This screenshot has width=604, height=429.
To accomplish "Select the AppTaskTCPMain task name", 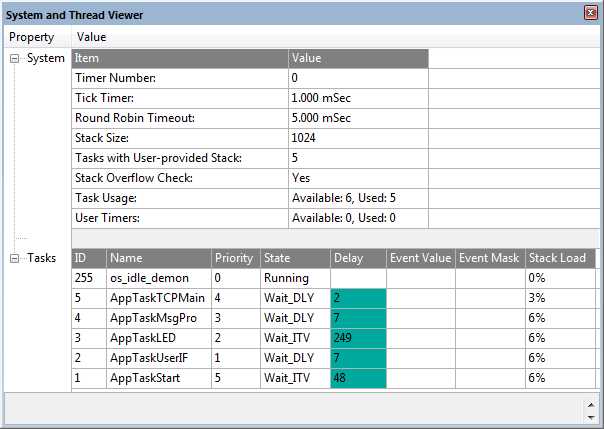I will point(157,298).
